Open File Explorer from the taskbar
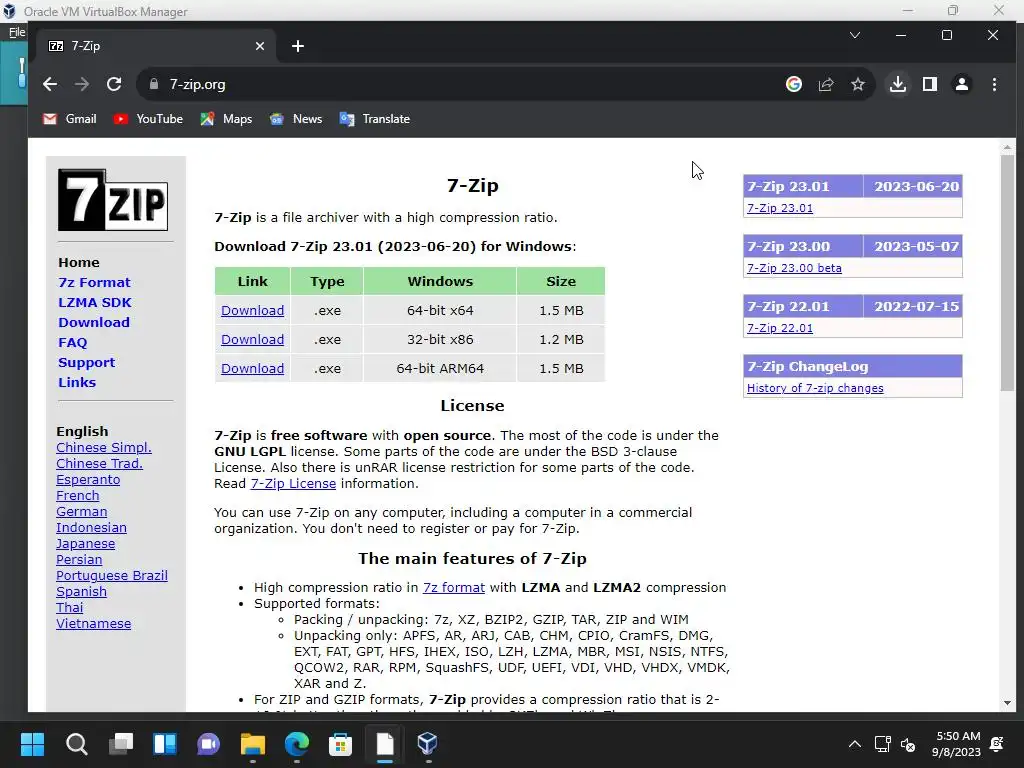Image resolution: width=1024 pixels, height=768 pixels. [253, 744]
